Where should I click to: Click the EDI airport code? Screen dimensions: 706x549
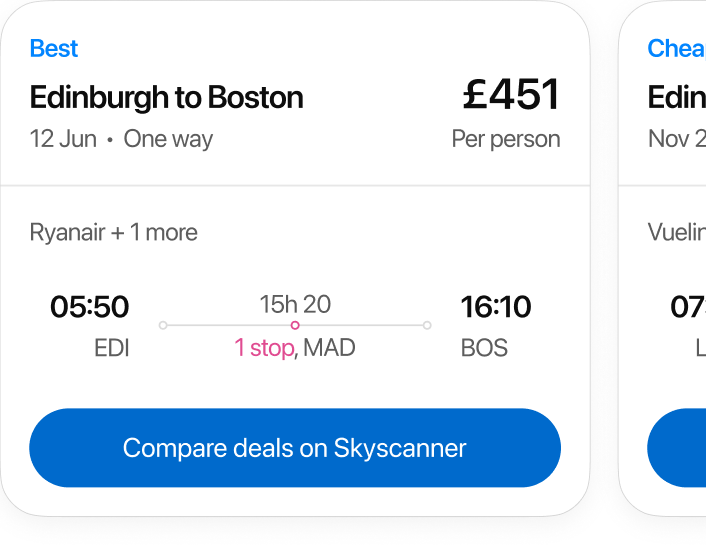112,348
